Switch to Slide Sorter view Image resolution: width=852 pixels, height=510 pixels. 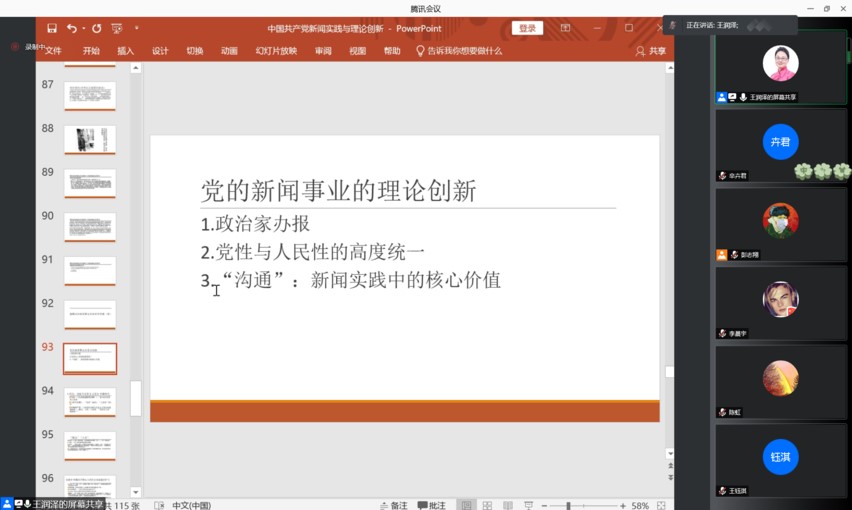pyautogui.click(x=487, y=506)
